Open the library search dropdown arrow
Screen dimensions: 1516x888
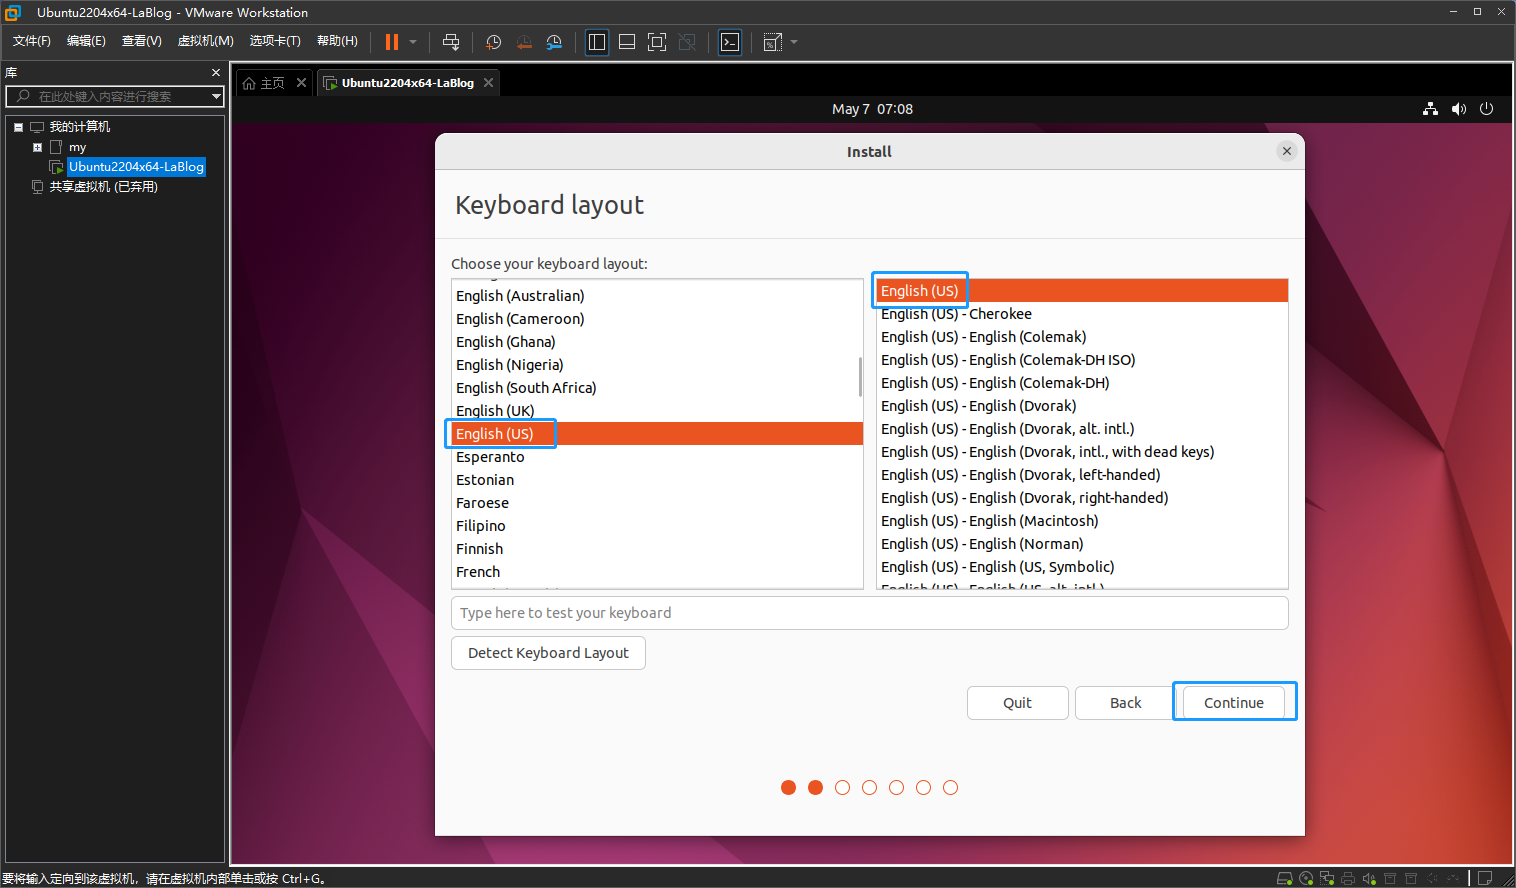click(x=216, y=96)
